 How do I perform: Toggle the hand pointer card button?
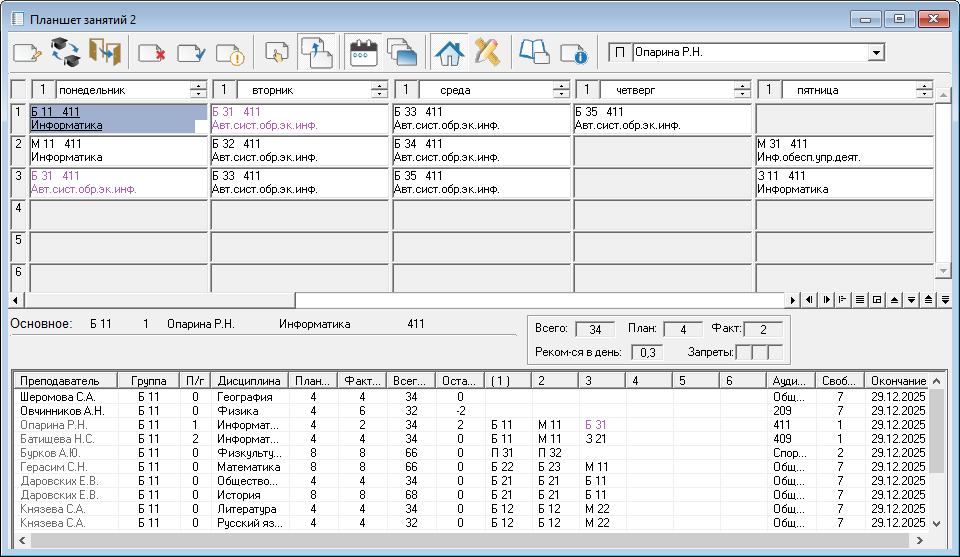pos(278,53)
